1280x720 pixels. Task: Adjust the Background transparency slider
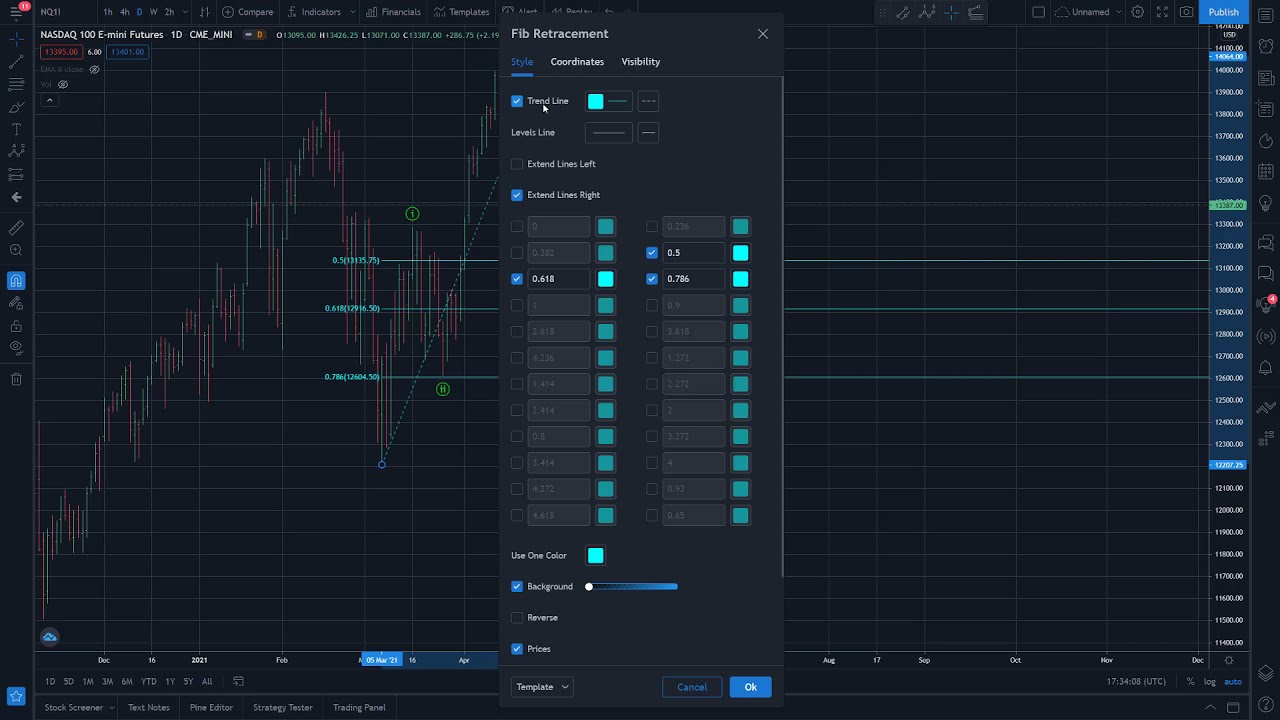633,587
